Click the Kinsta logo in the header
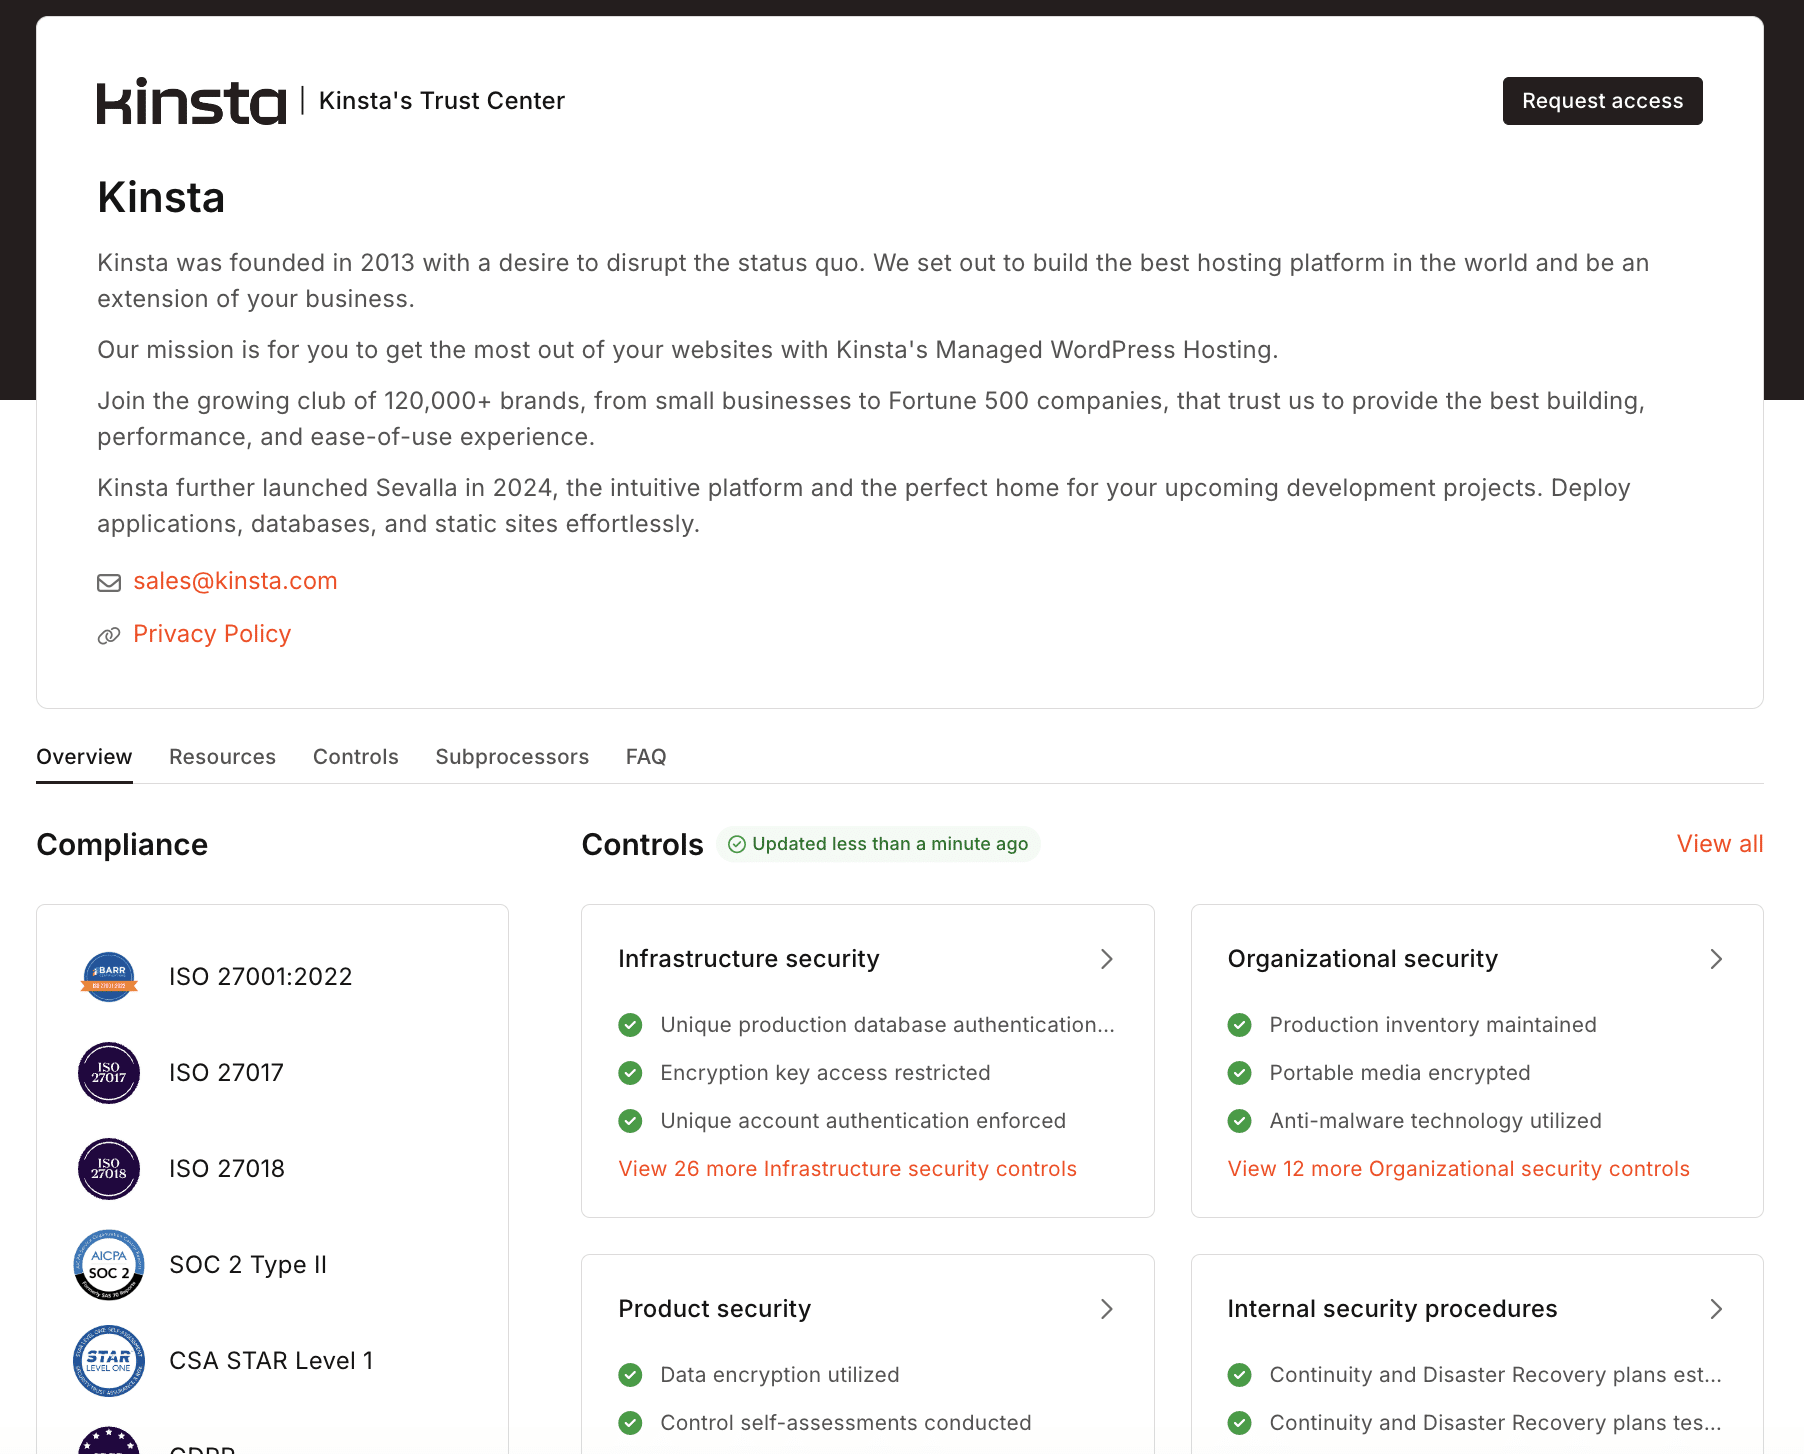 (x=192, y=101)
